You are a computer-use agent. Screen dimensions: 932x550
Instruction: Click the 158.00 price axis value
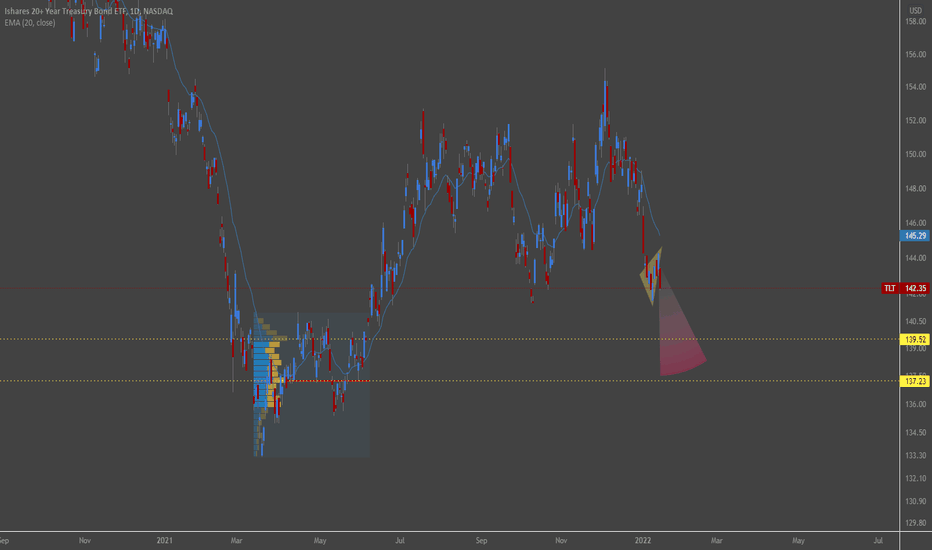[915, 21]
